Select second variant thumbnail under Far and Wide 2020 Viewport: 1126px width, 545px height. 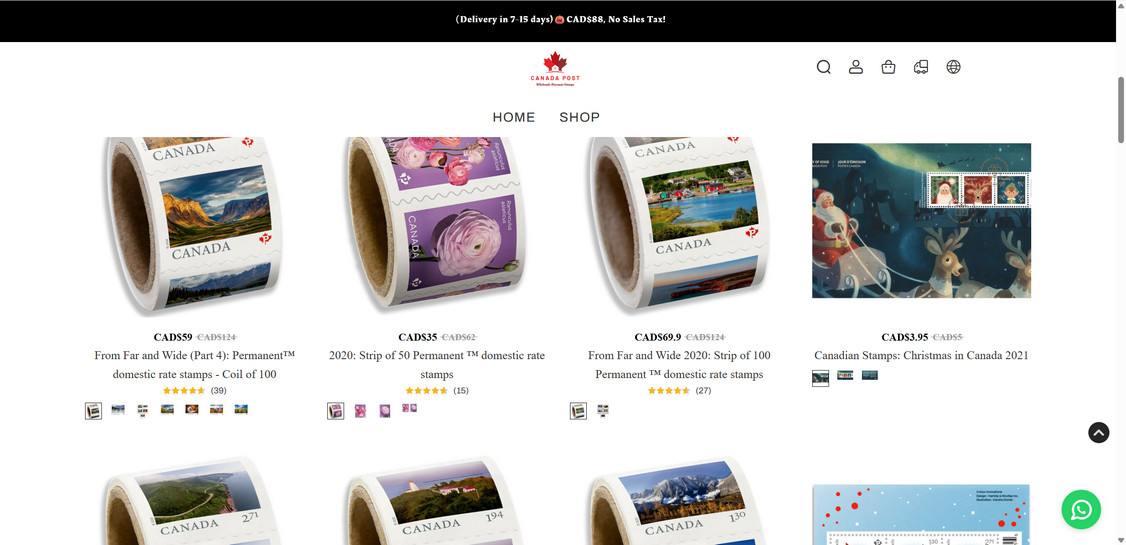coord(602,410)
